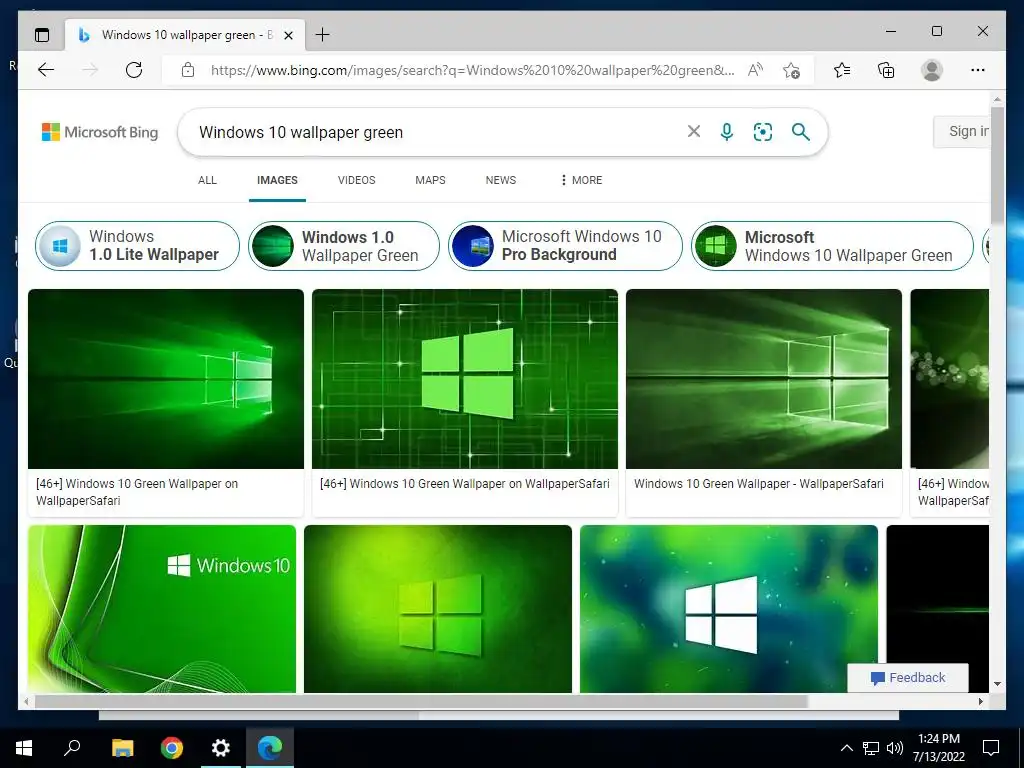The width and height of the screenshot is (1024, 768).
Task: Show hidden system tray icons
Action: [x=846, y=748]
